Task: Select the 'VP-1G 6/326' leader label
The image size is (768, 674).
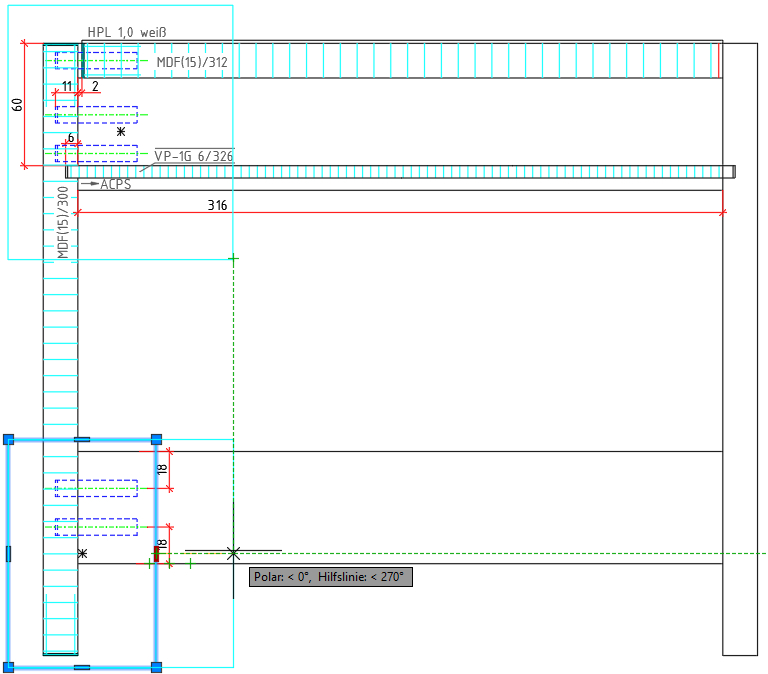Action: (194, 155)
